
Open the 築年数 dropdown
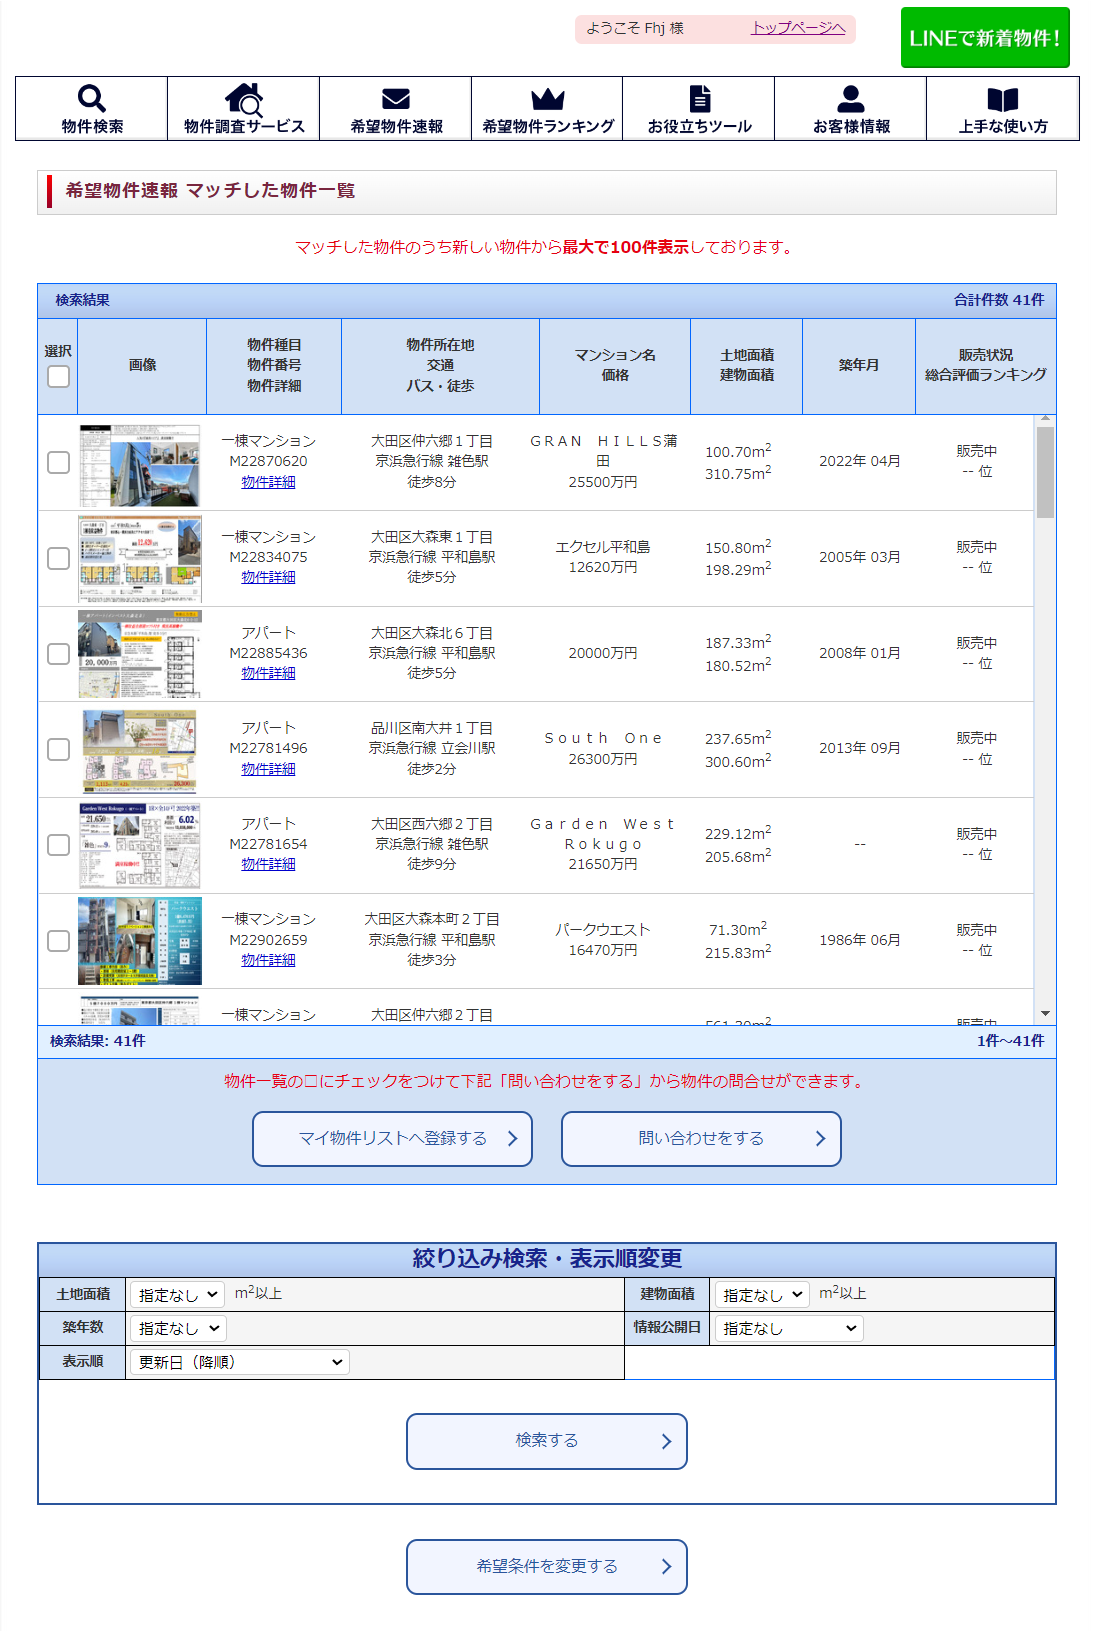pyautogui.click(x=178, y=1328)
